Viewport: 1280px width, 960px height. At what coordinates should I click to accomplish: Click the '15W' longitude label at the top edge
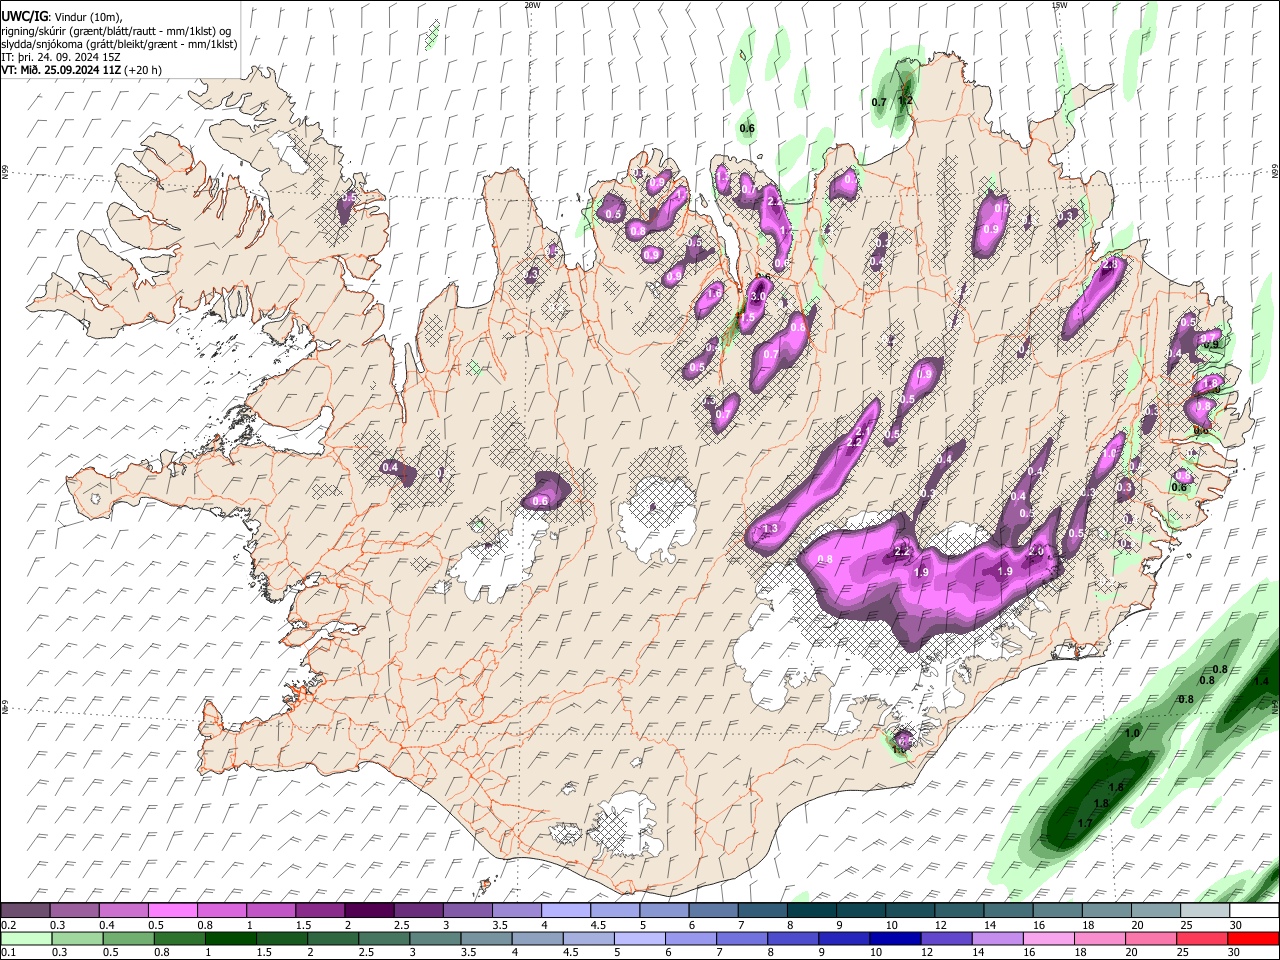coord(1059,5)
